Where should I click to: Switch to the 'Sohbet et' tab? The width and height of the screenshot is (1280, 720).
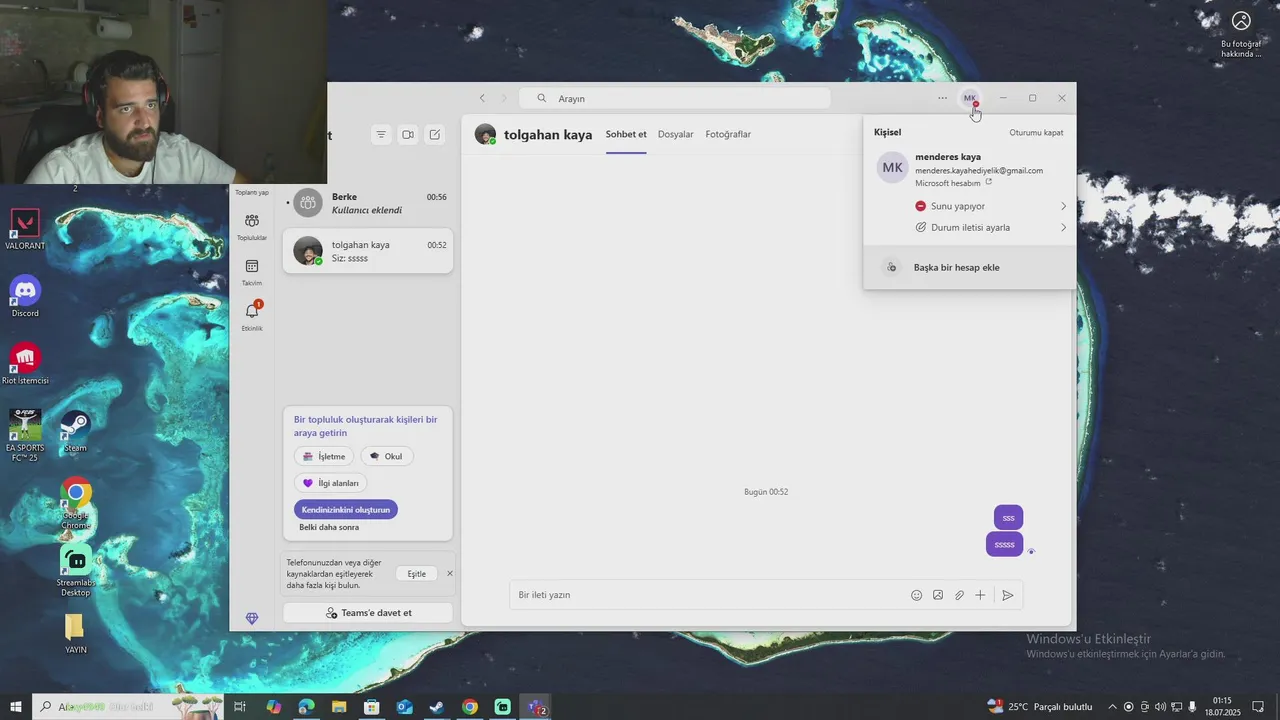(x=626, y=134)
